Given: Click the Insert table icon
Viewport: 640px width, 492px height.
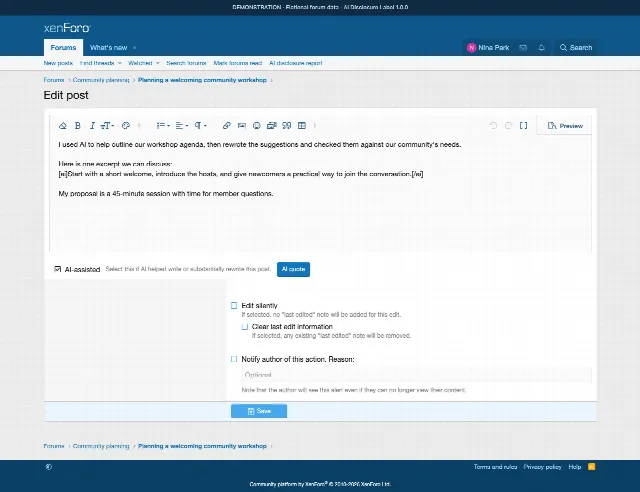Looking at the screenshot, I should [x=302, y=126].
